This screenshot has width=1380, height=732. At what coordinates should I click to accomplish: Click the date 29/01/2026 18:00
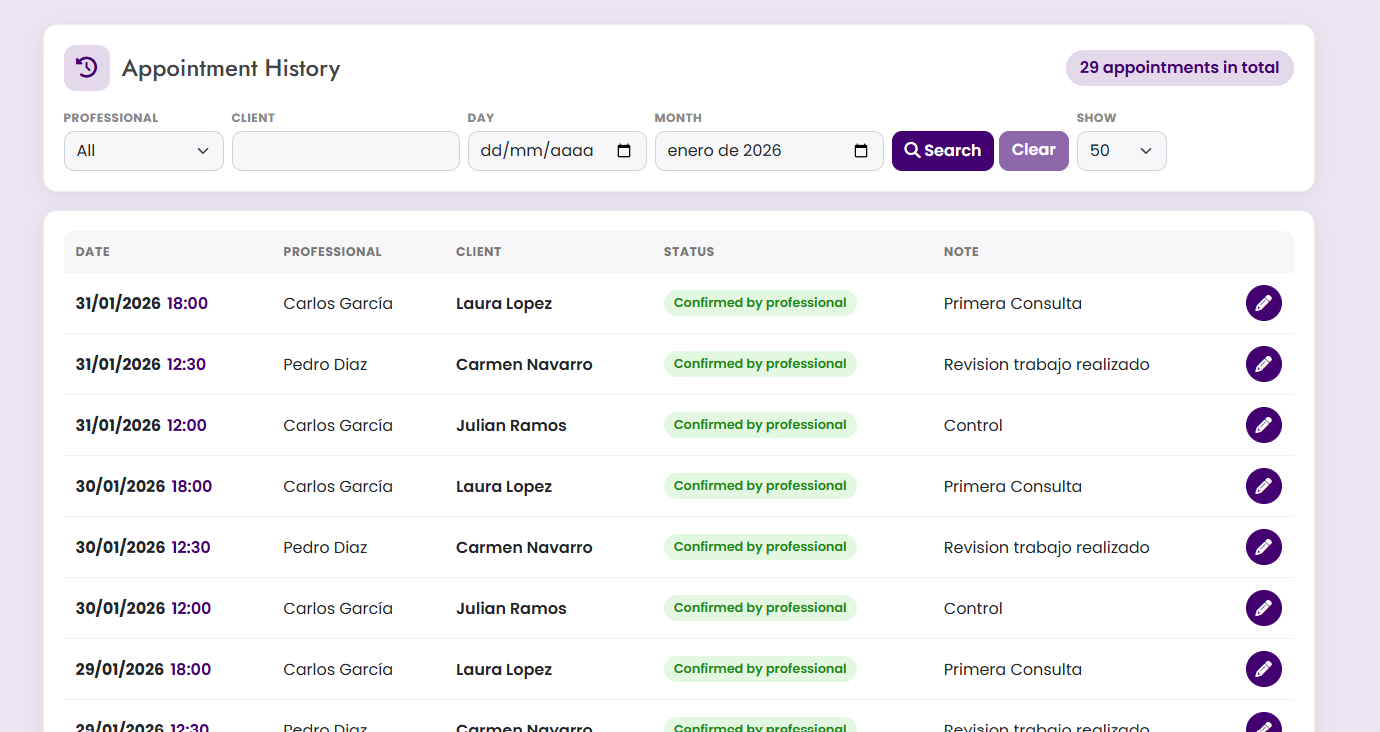point(144,670)
